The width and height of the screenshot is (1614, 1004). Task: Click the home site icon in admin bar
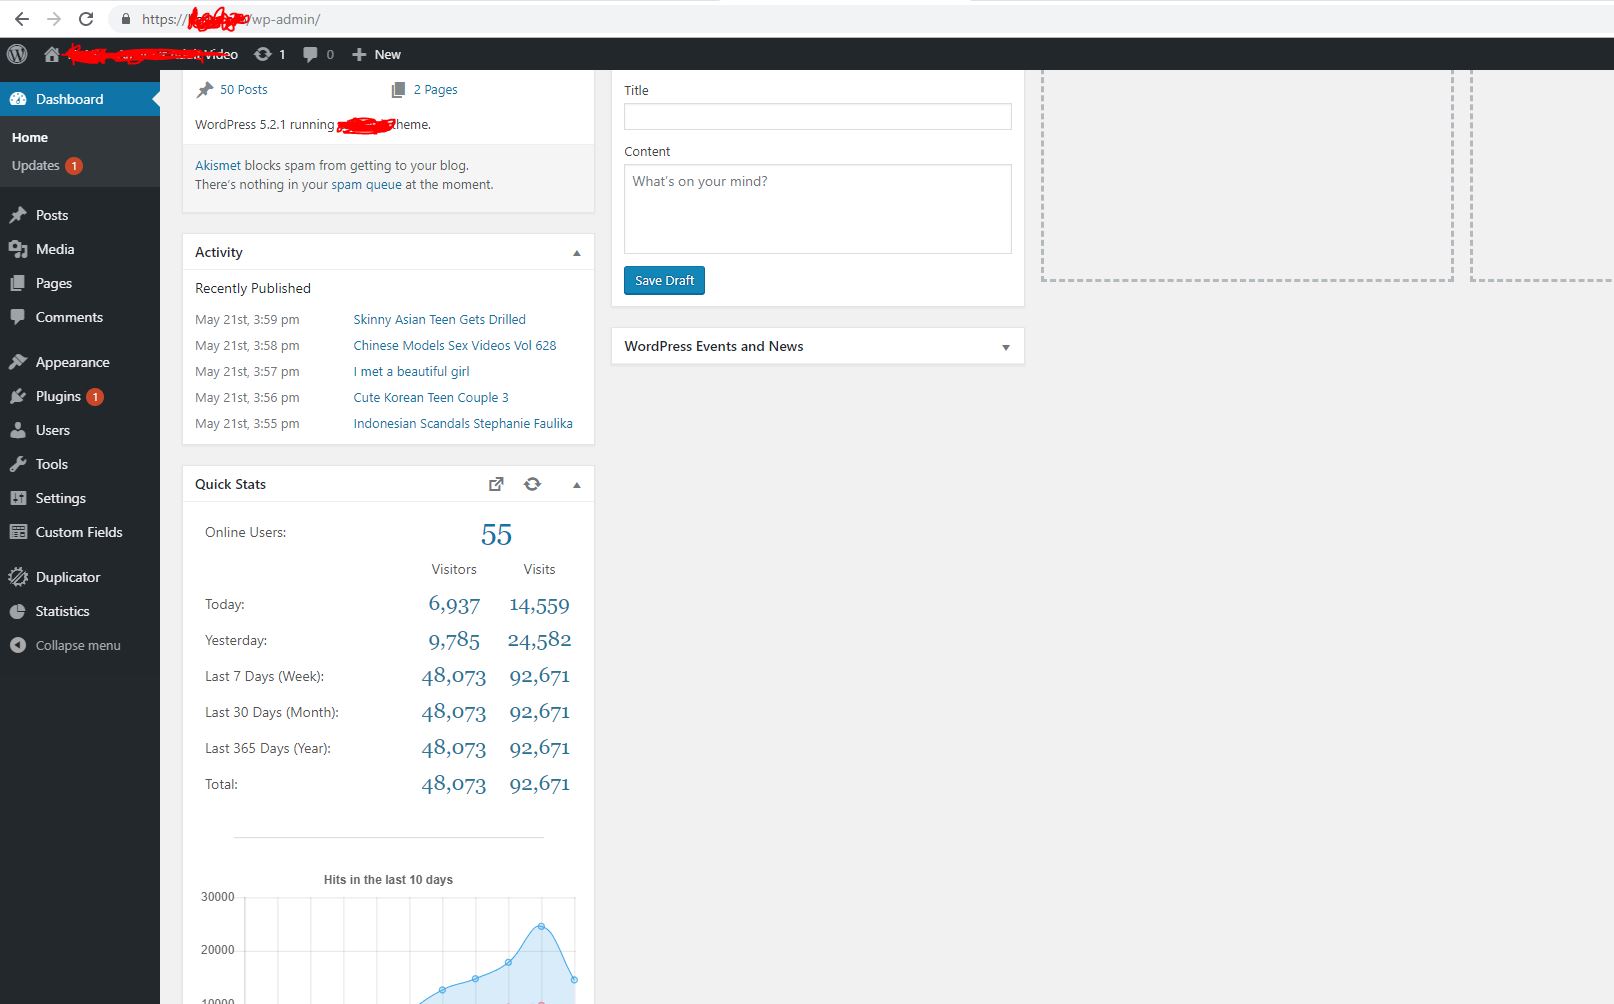(x=52, y=54)
